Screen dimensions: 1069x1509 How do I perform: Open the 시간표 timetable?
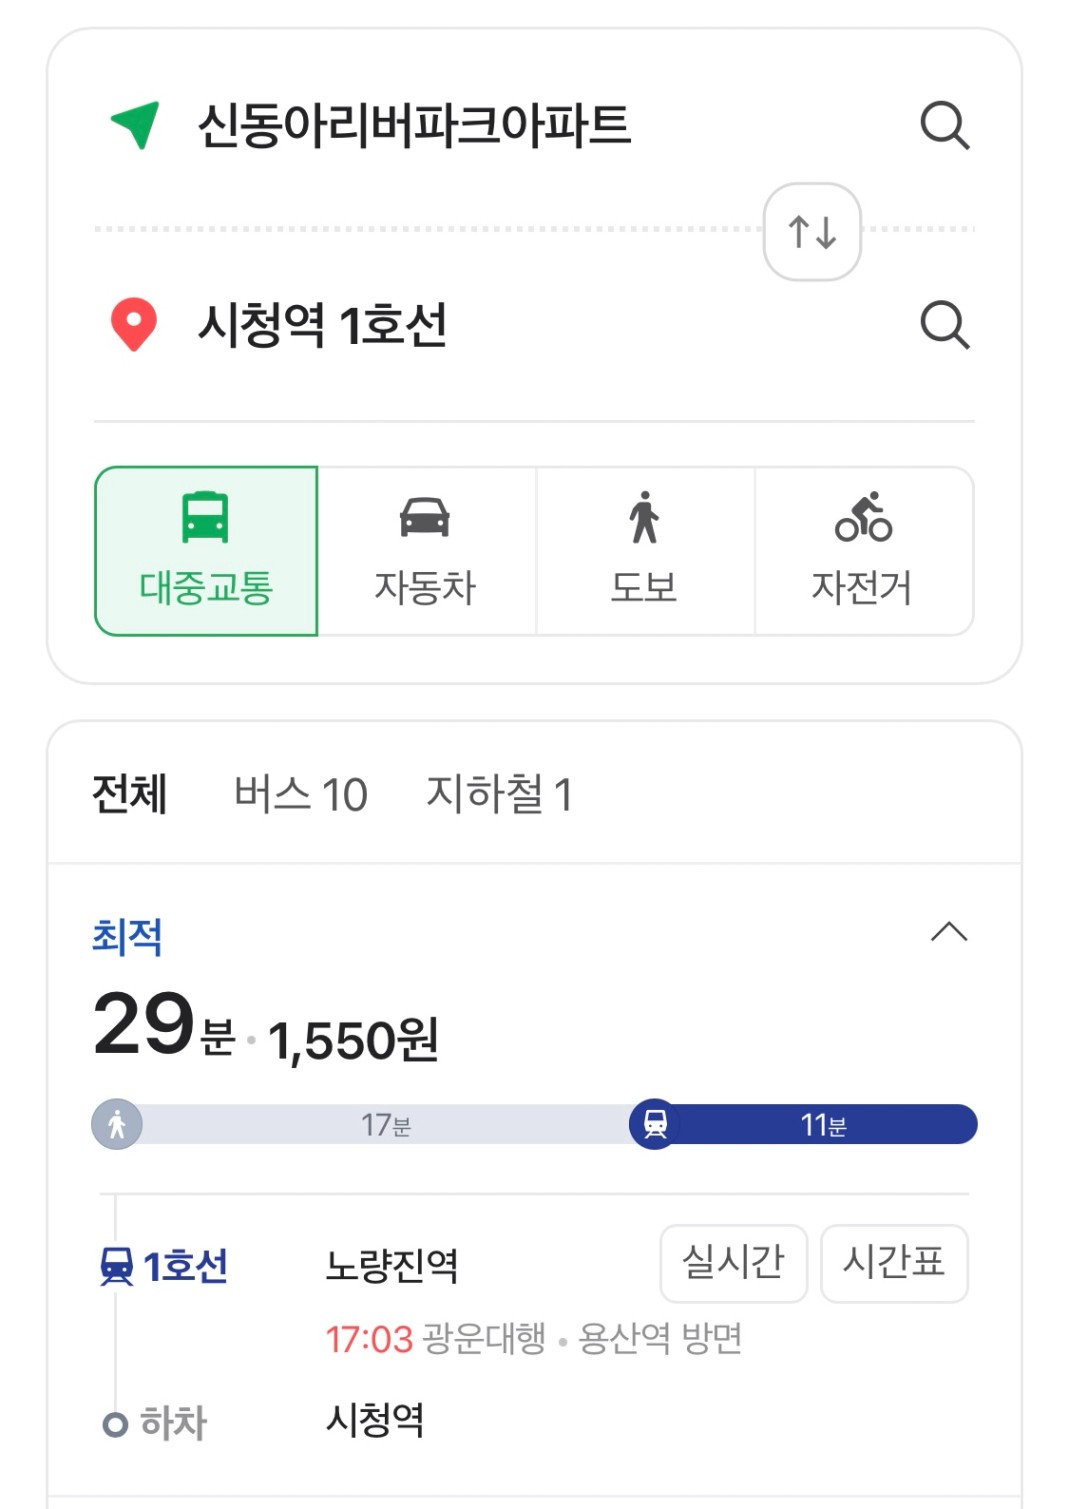pyautogui.click(x=894, y=1263)
